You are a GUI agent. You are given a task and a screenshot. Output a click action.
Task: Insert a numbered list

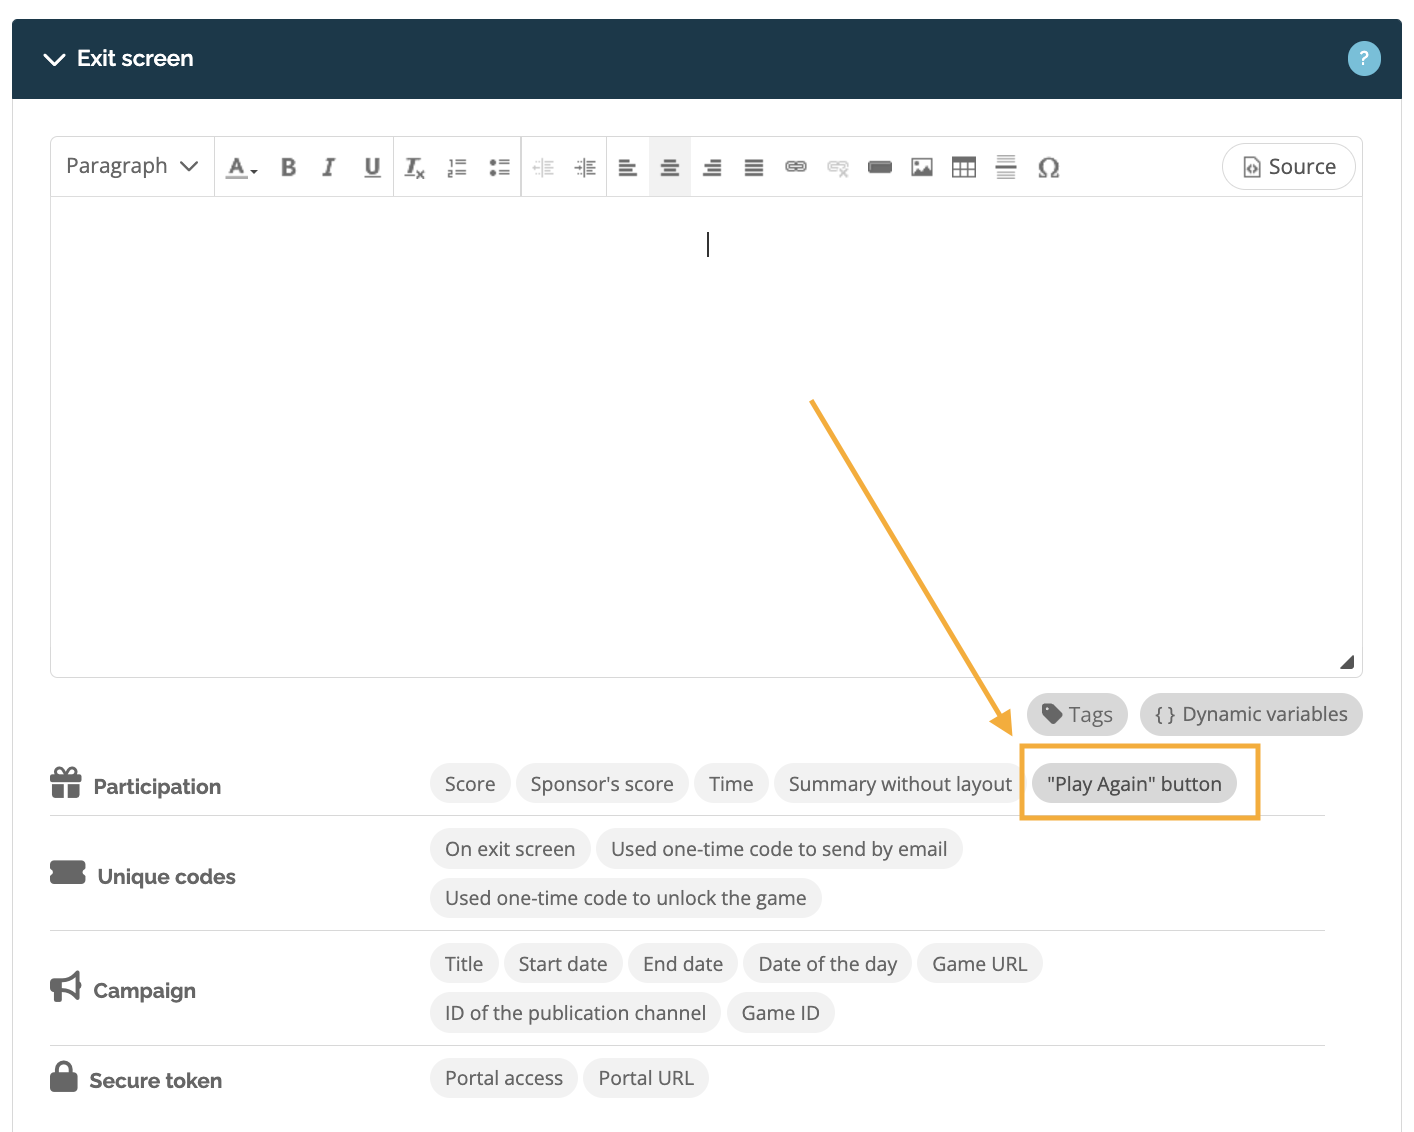click(457, 167)
